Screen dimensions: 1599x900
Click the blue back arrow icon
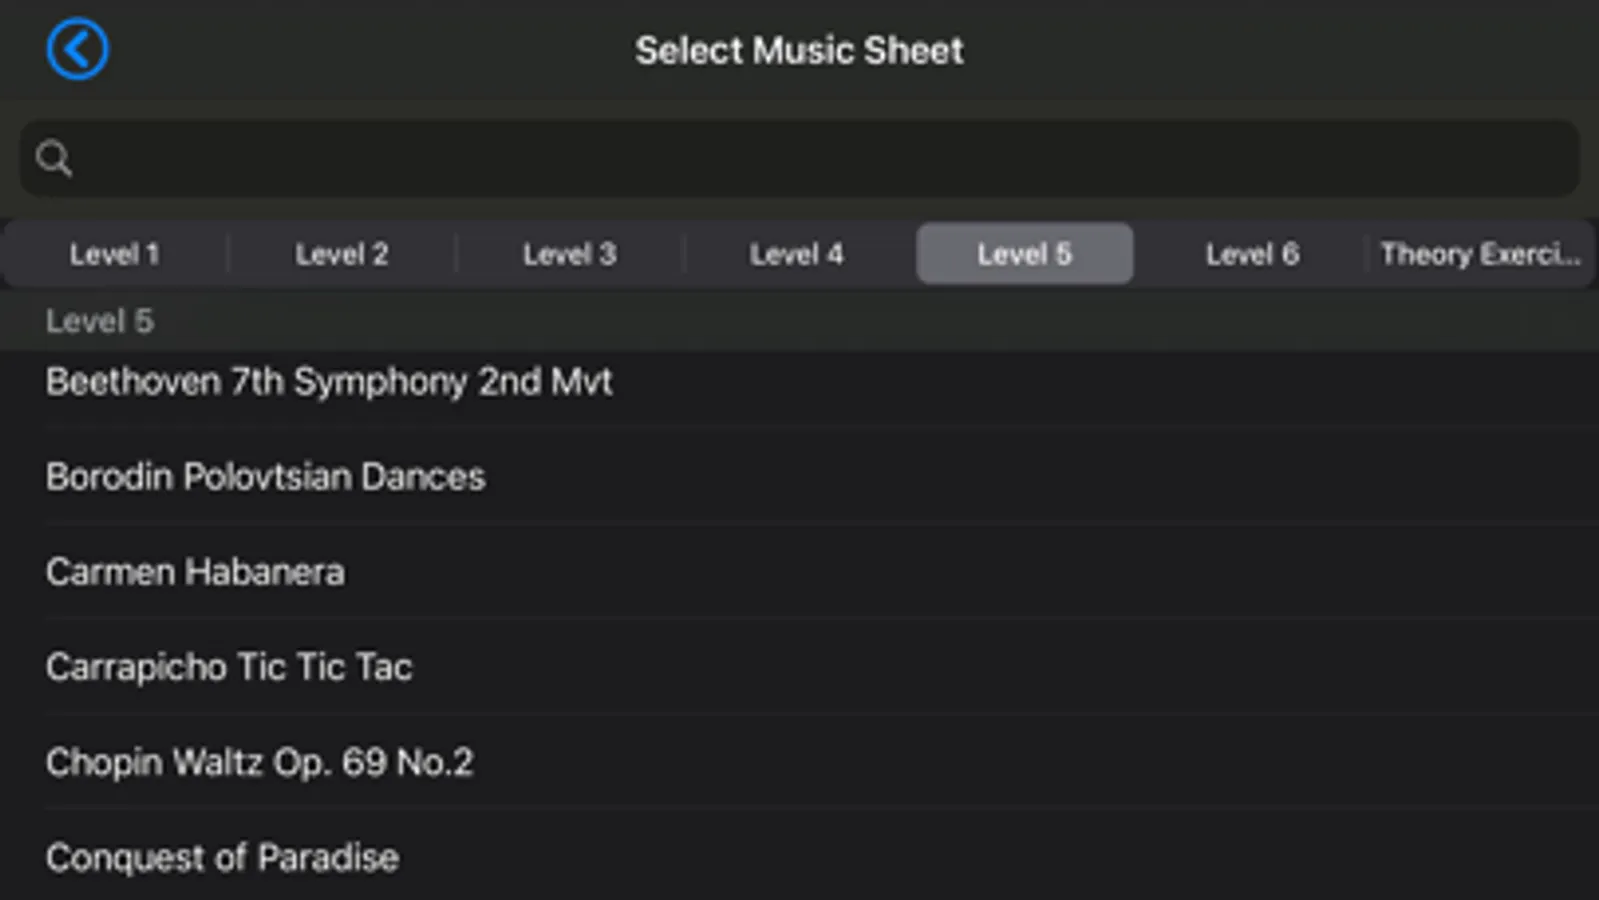(x=77, y=49)
